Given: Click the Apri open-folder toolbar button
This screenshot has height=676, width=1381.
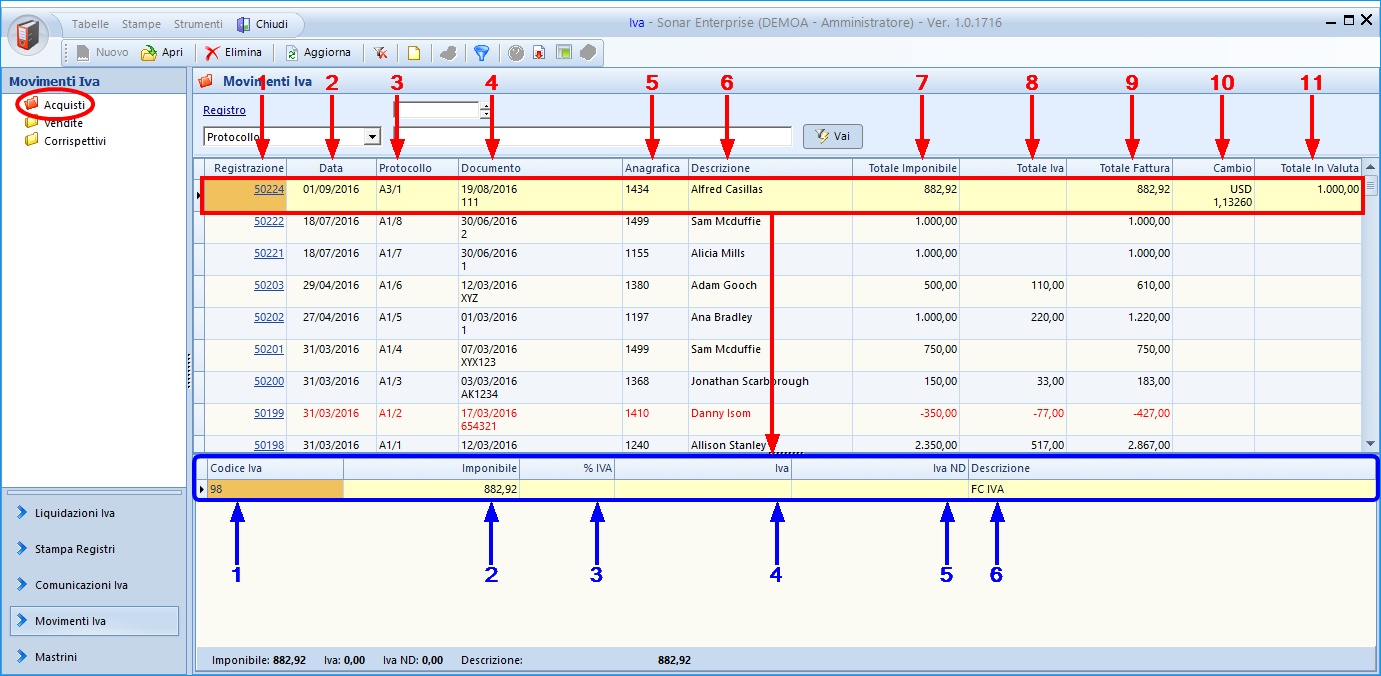Looking at the screenshot, I should coord(162,53).
